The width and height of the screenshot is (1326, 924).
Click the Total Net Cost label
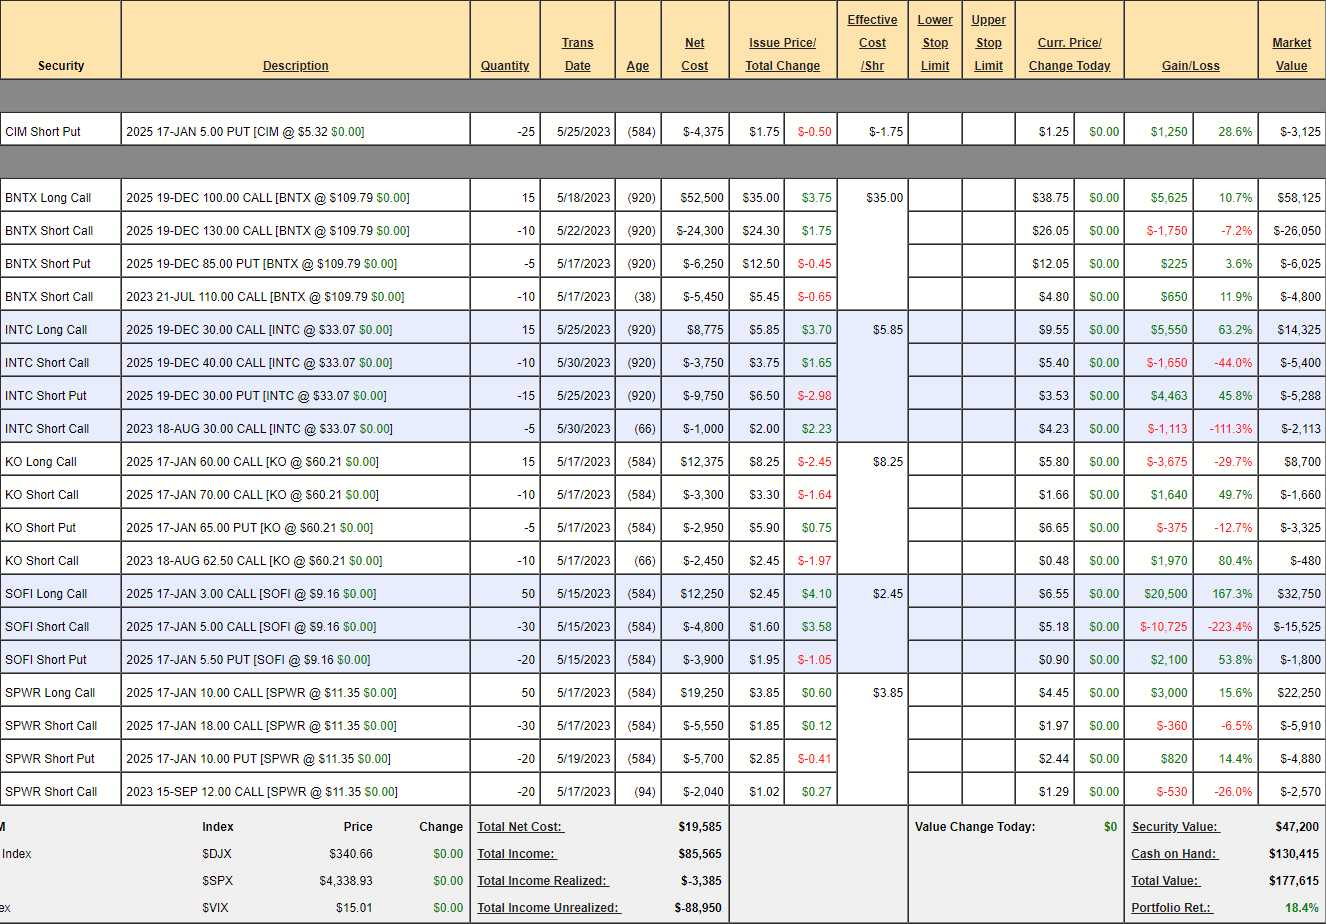pos(520,827)
